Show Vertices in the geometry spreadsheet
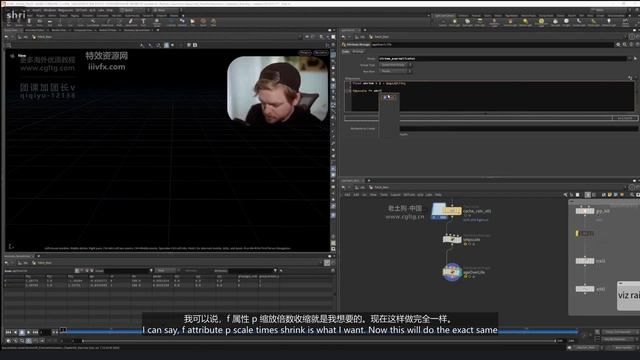The image size is (640, 360). pos(82,270)
